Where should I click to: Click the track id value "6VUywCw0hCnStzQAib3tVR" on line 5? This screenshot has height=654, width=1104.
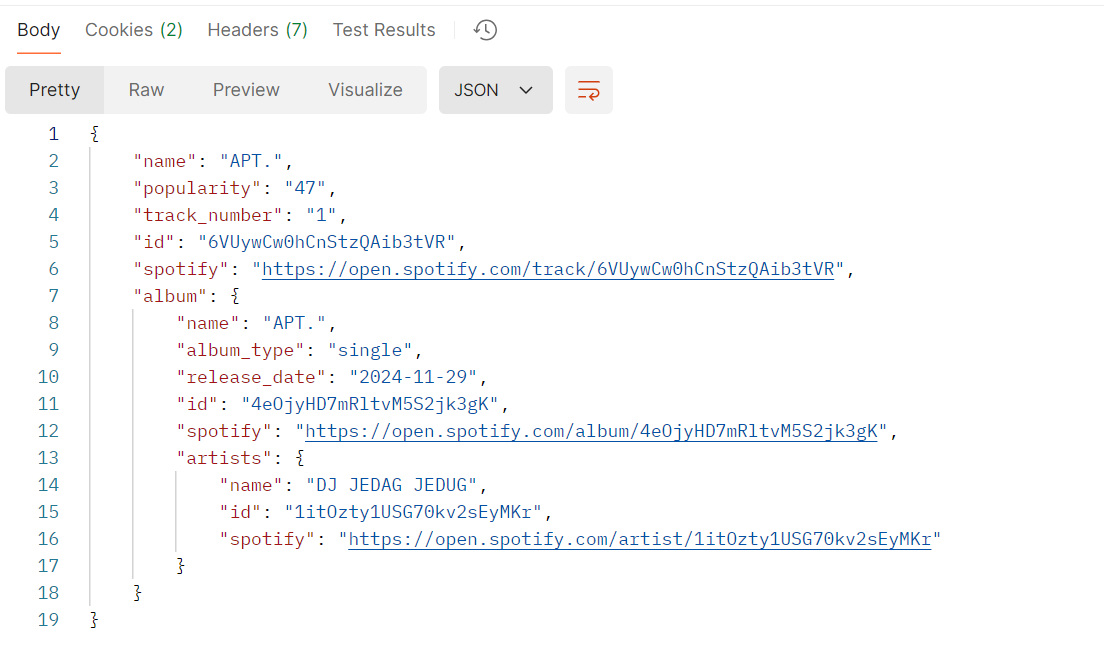[326, 242]
